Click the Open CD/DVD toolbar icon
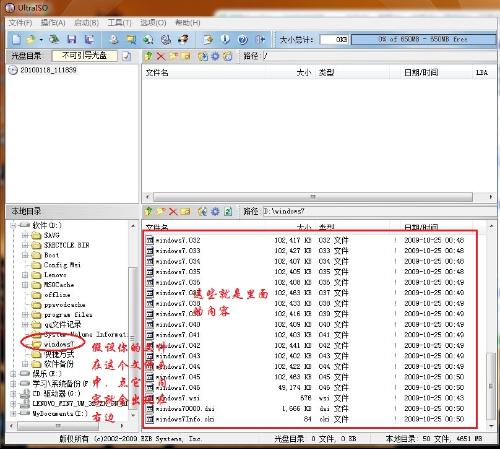Image resolution: width=500 pixels, height=449 pixels. pyautogui.click(x=54, y=40)
